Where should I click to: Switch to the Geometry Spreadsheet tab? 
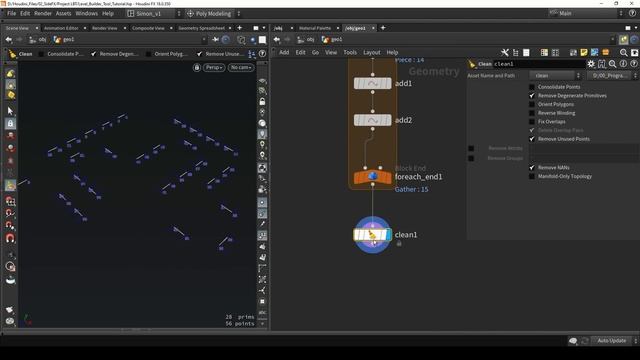click(x=202, y=28)
